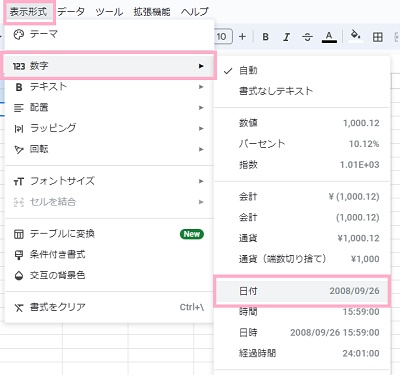Toggle italic in the toolbar
The width and height of the screenshot is (400, 376).
click(x=286, y=37)
